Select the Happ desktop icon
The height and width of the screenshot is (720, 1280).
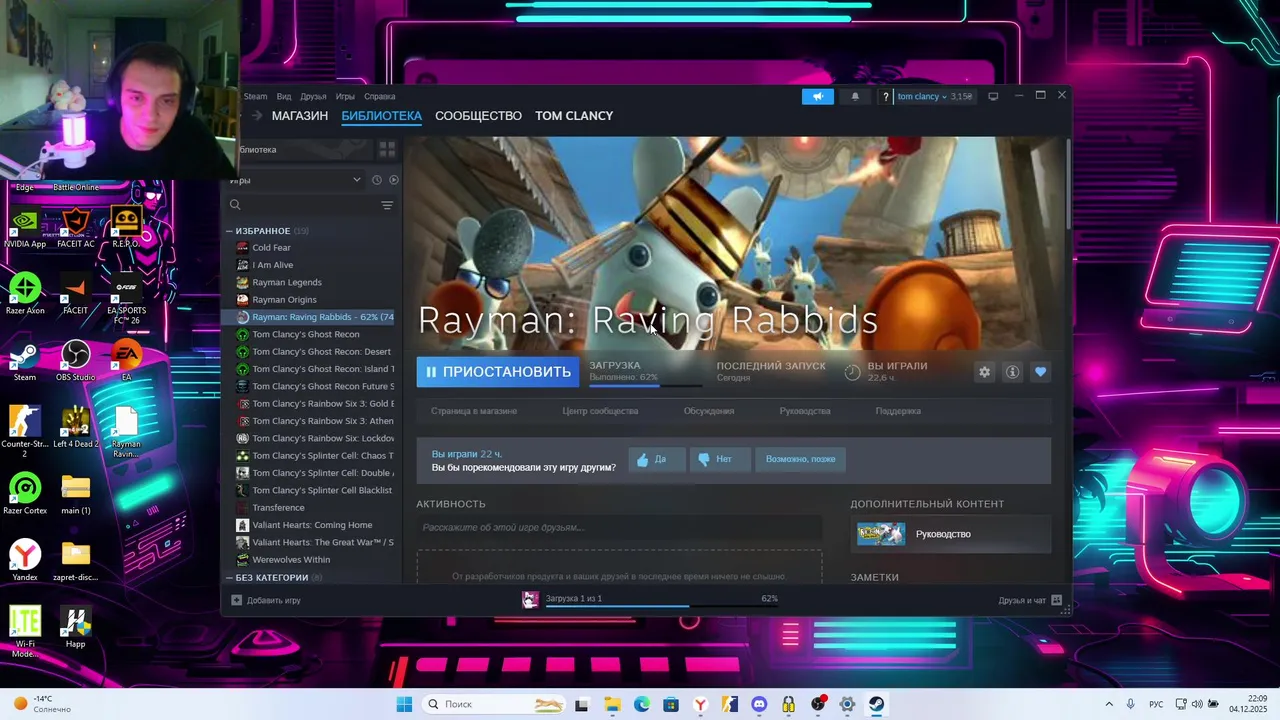pyautogui.click(x=75, y=627)
